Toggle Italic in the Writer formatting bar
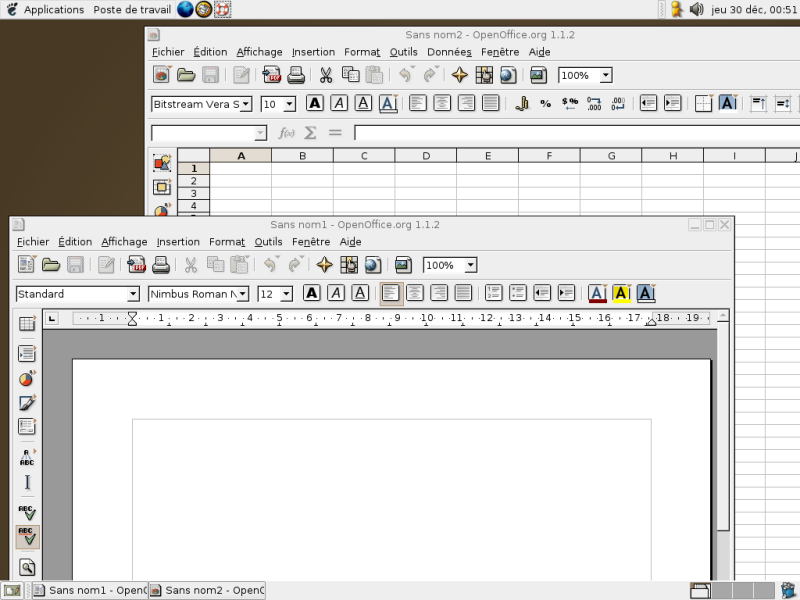Screen dimensions: 800x600 point(336,293)
